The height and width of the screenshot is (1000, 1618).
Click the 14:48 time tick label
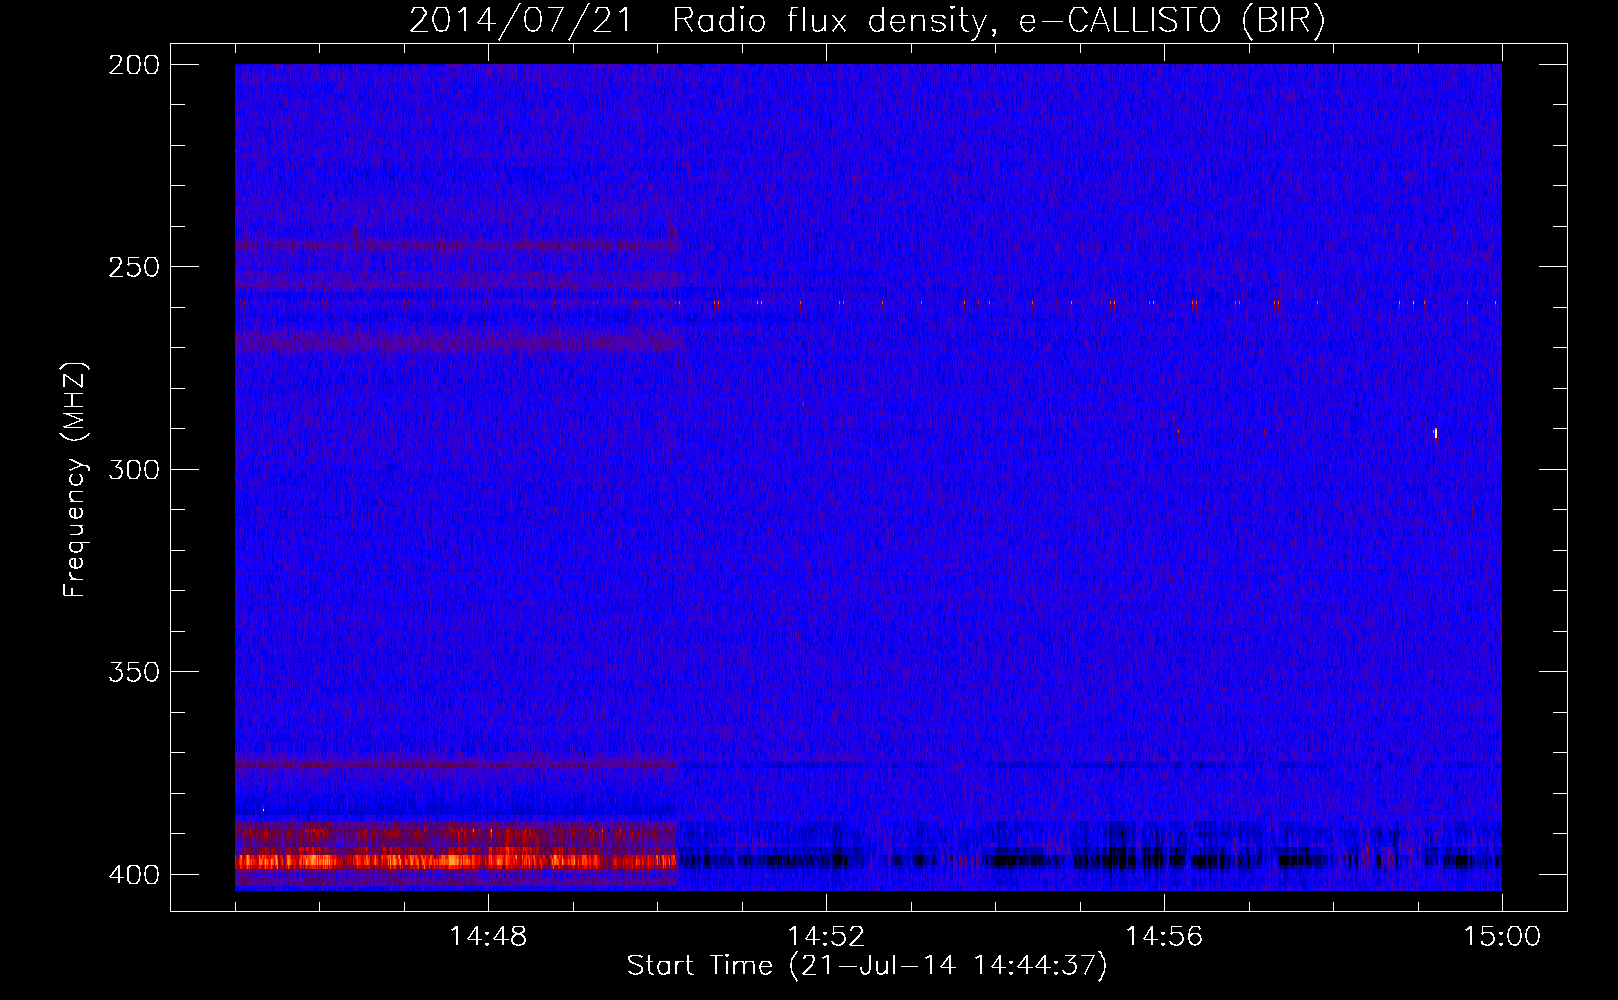click(x=488, y=936)
